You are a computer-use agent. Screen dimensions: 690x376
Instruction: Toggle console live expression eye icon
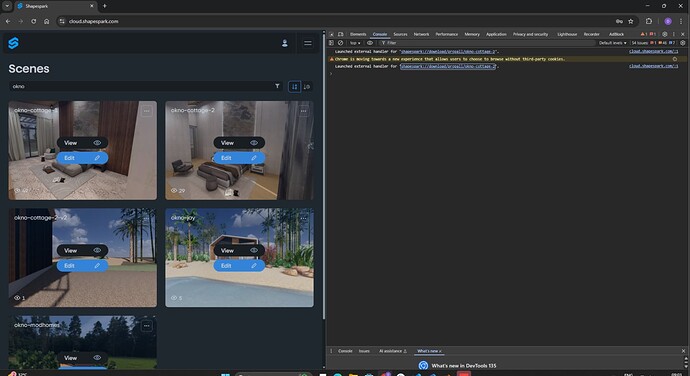[x=370, y=43]
